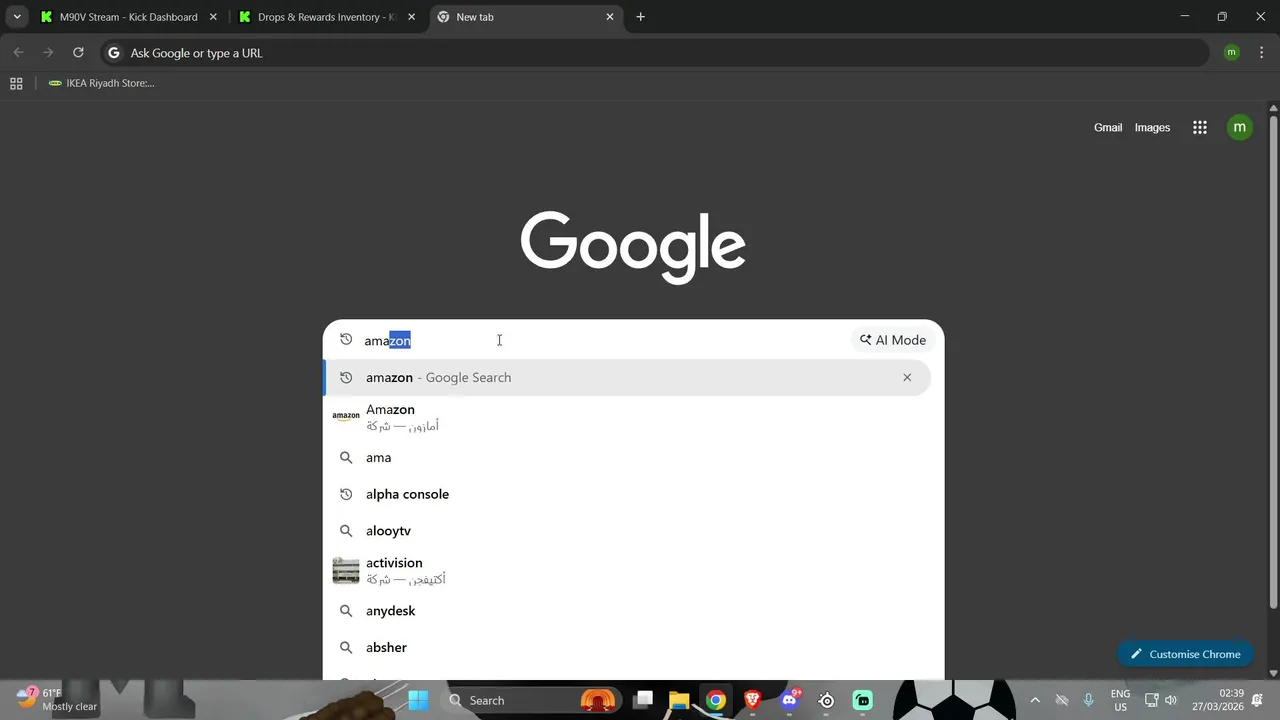1280x720 pixels.
Task: Close the New tab tab
Action: pos(610,17)
